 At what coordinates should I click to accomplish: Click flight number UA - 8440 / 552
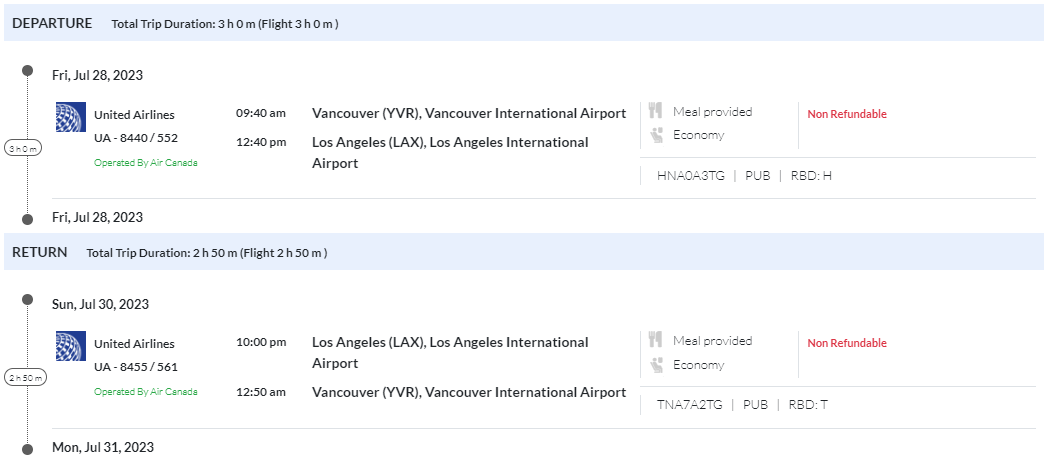(136, 138)
